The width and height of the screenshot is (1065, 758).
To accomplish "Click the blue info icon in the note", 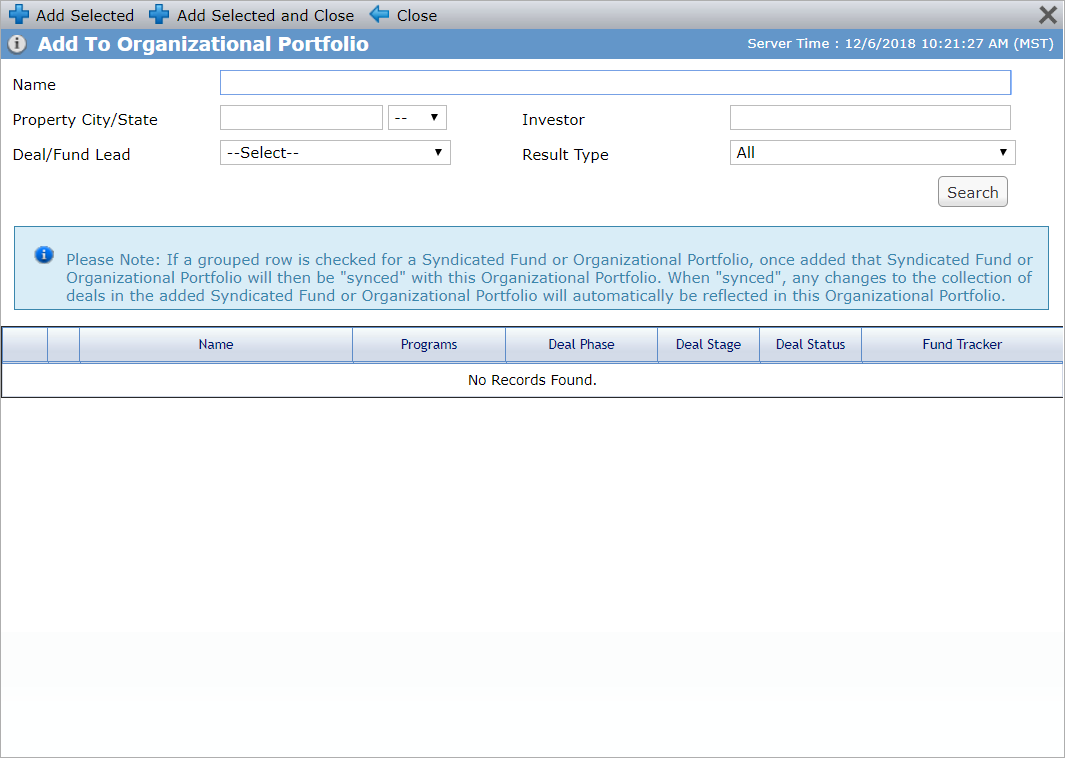I will point(44,255).
